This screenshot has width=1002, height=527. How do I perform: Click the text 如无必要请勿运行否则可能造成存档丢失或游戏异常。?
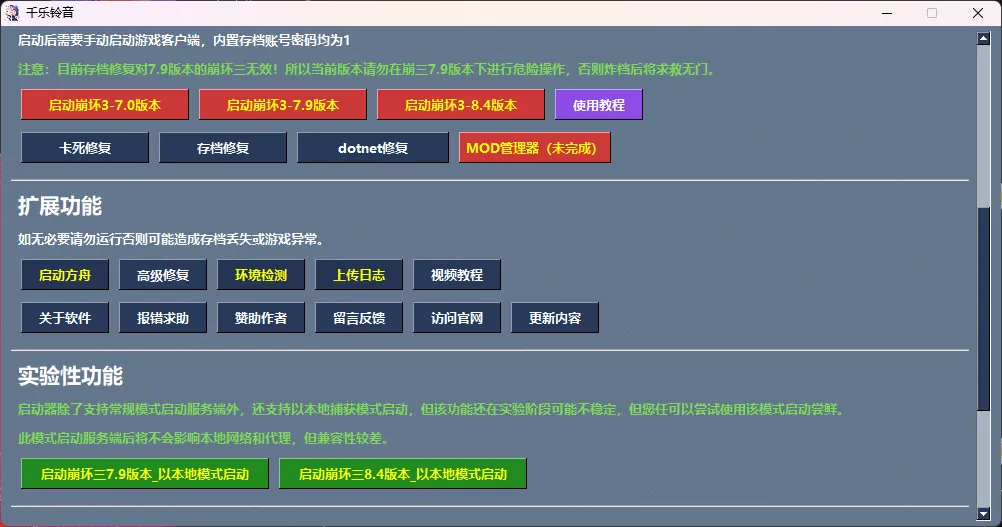(173, 239)
